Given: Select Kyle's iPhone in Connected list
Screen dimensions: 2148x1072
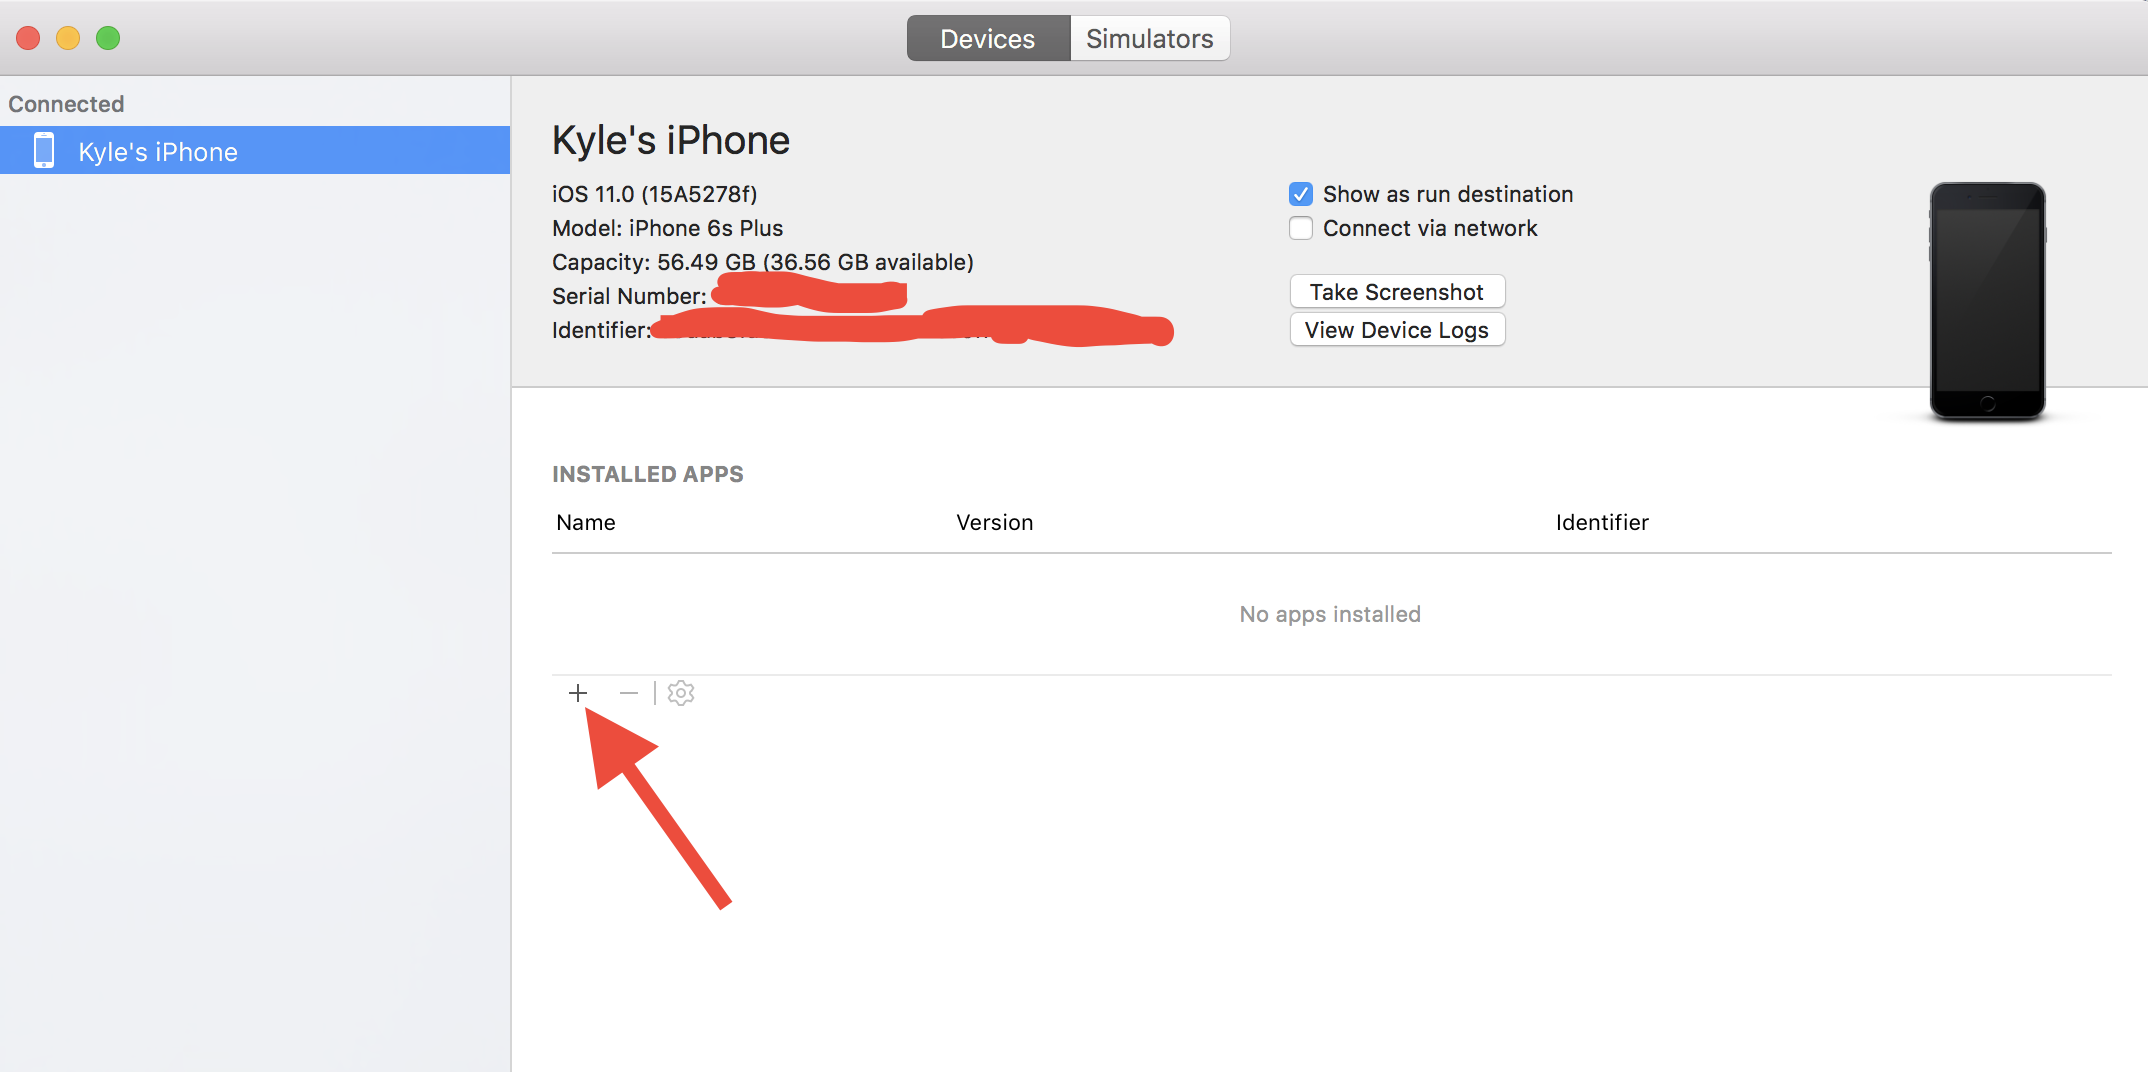Looking at the screenshot, I should pyautogui.click(x=255, y=151).
